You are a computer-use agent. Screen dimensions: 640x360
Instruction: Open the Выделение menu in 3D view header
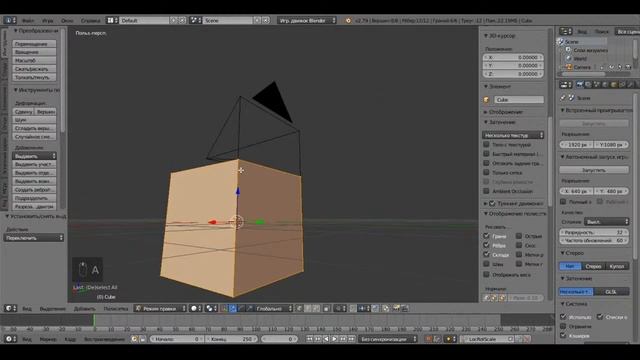52,309
